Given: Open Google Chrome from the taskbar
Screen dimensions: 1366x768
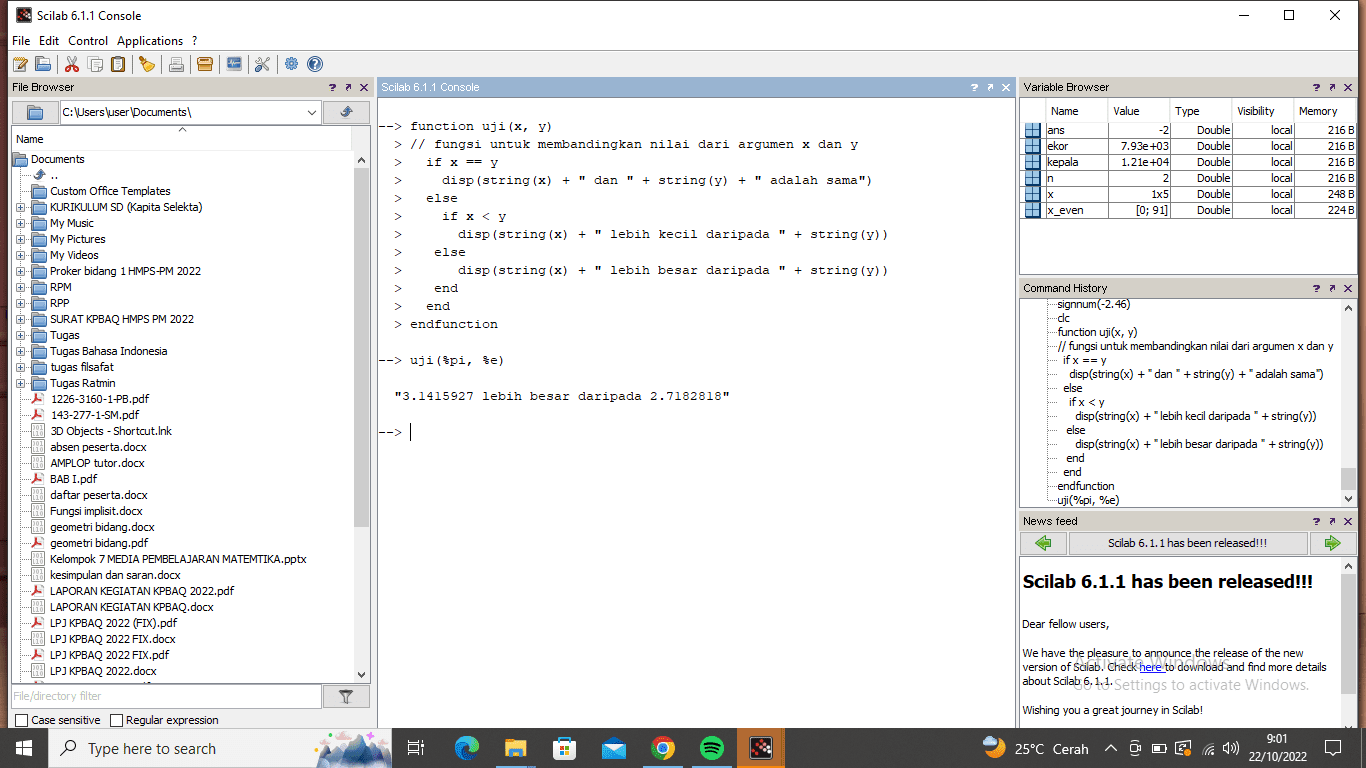Looking at the screenshot, I should 662,748.
